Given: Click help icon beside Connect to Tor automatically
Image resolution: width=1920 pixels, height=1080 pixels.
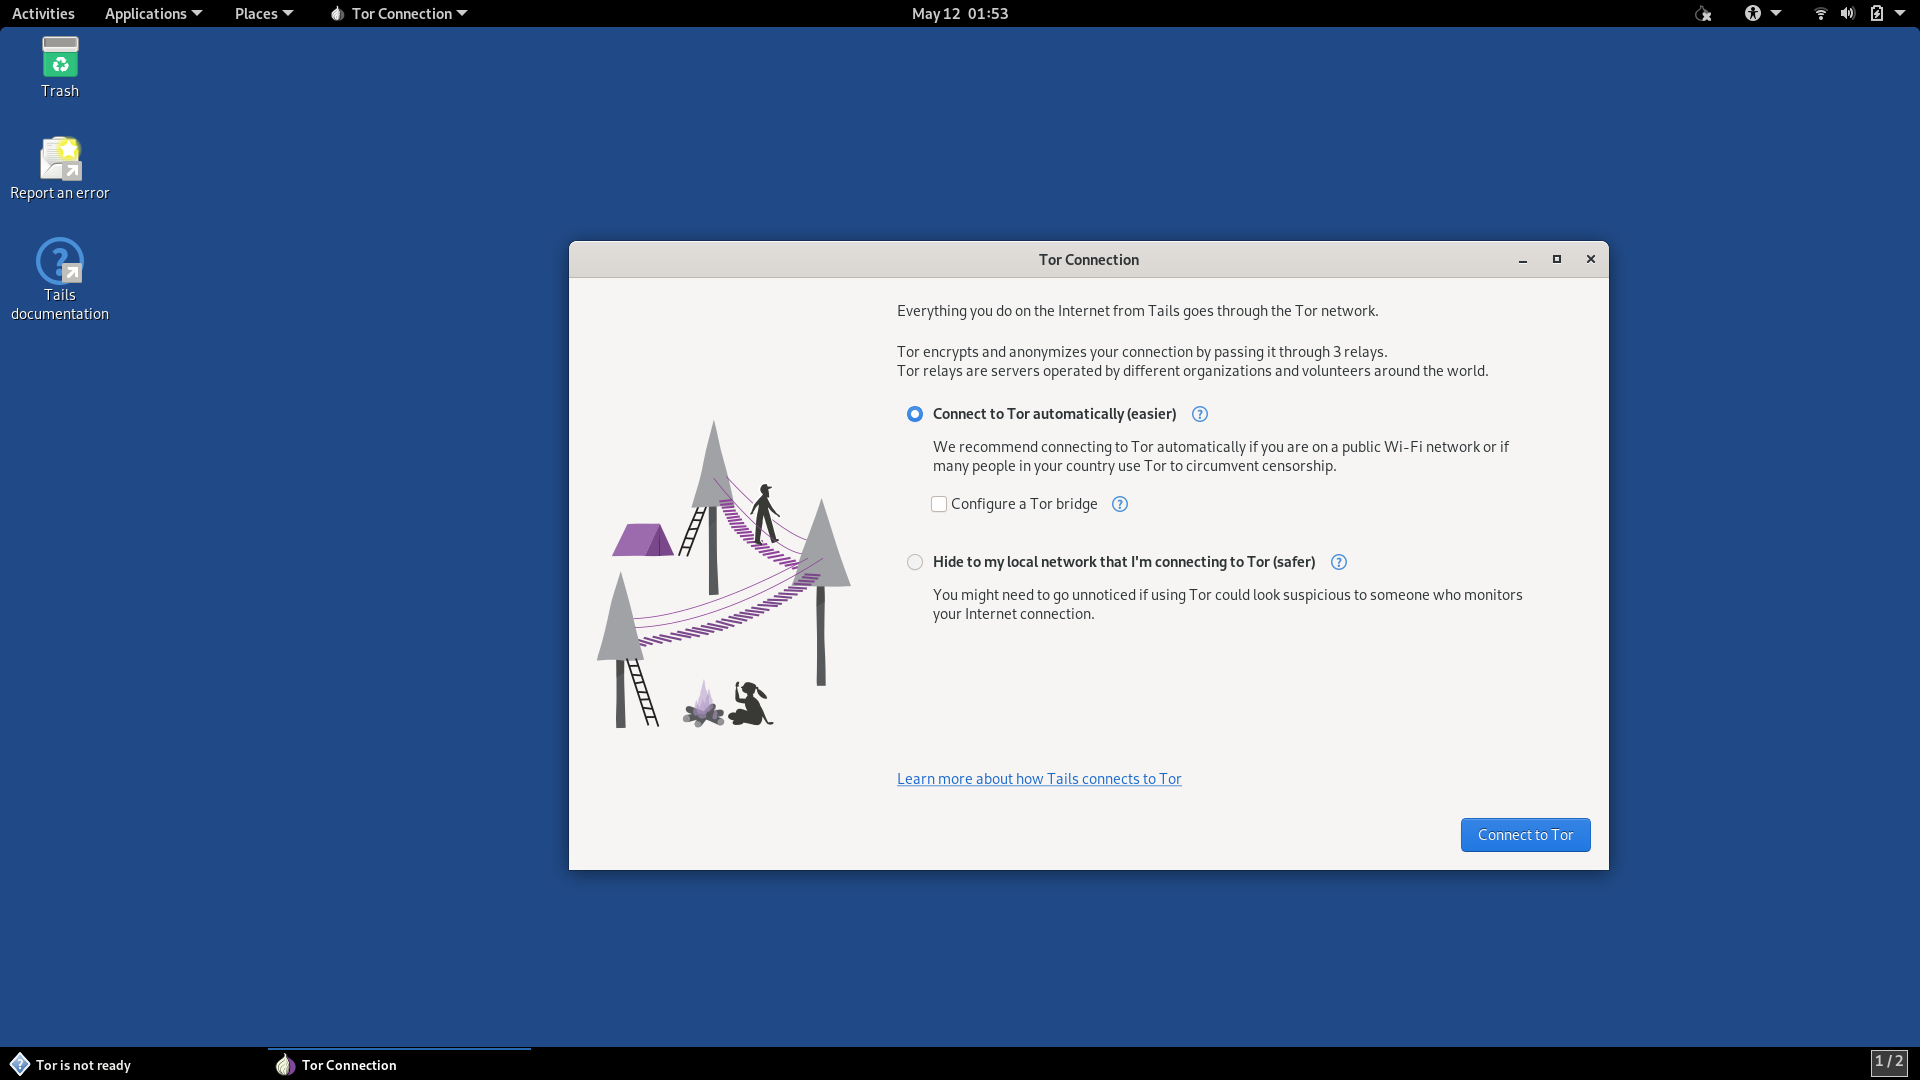Looking at the screenshot, I should pos(1200,414).
